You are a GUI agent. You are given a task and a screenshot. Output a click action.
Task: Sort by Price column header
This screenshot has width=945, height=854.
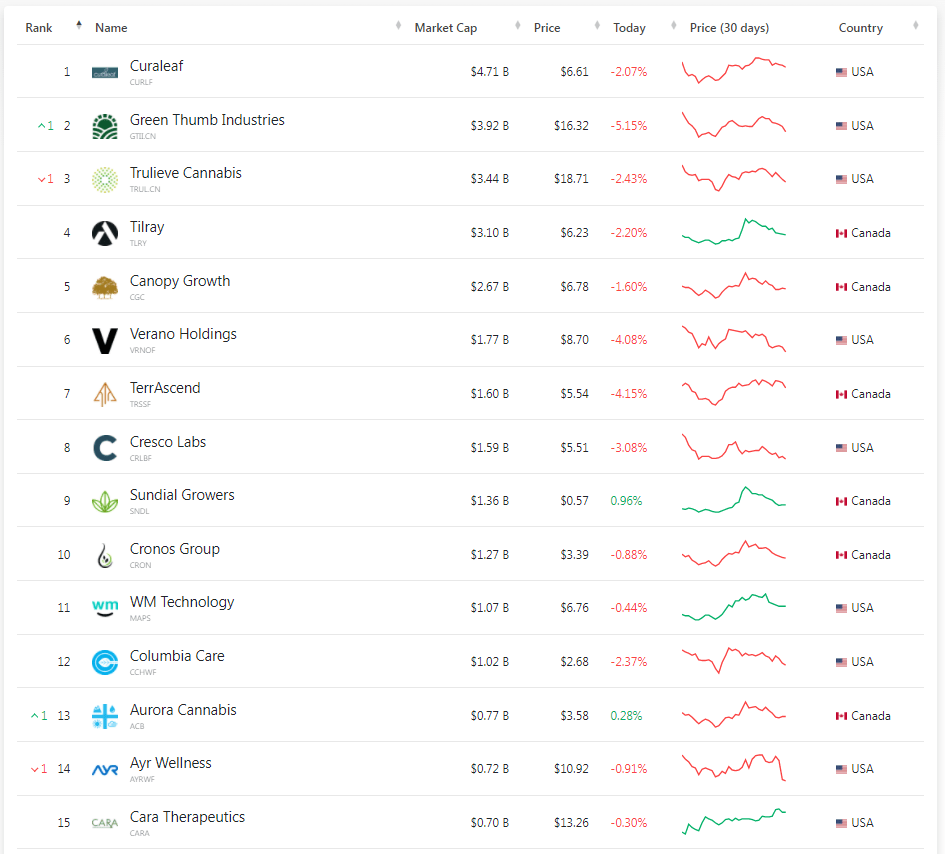click(547, 28)
